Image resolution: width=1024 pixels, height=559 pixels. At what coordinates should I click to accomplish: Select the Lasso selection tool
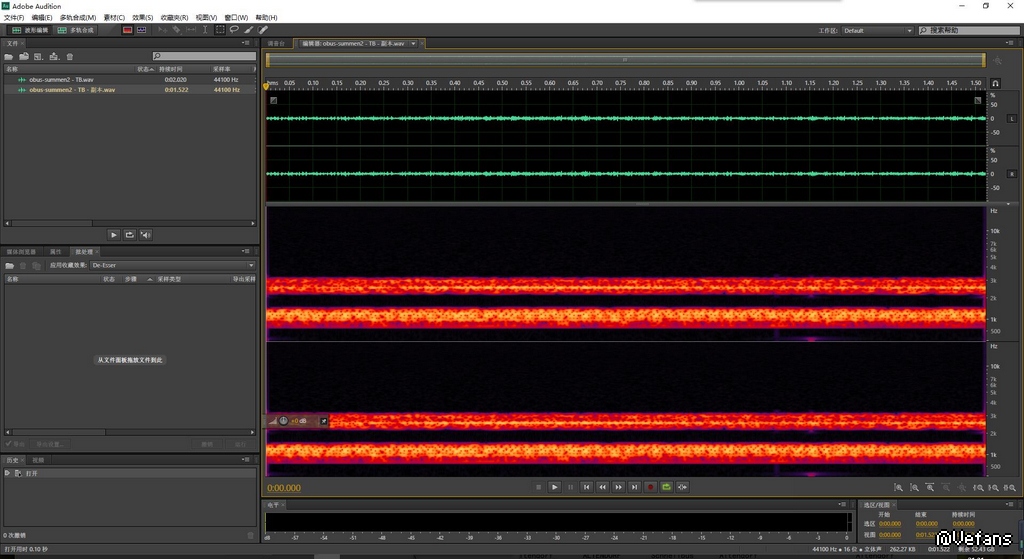point(234,30)
